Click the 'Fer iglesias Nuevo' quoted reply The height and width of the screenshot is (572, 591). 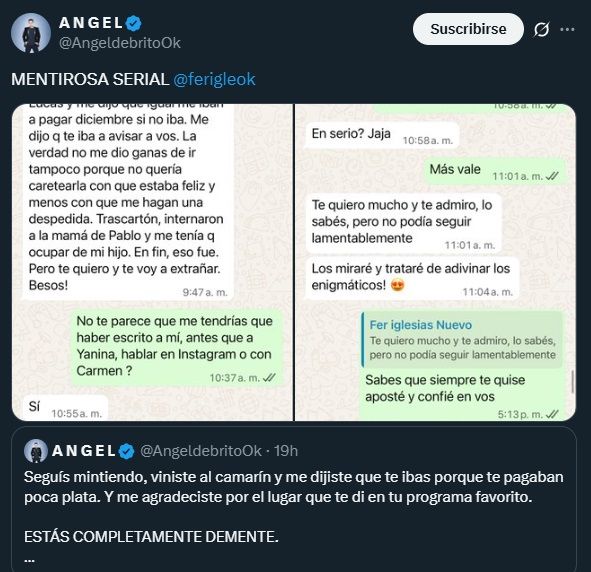[x=462, y=340]
